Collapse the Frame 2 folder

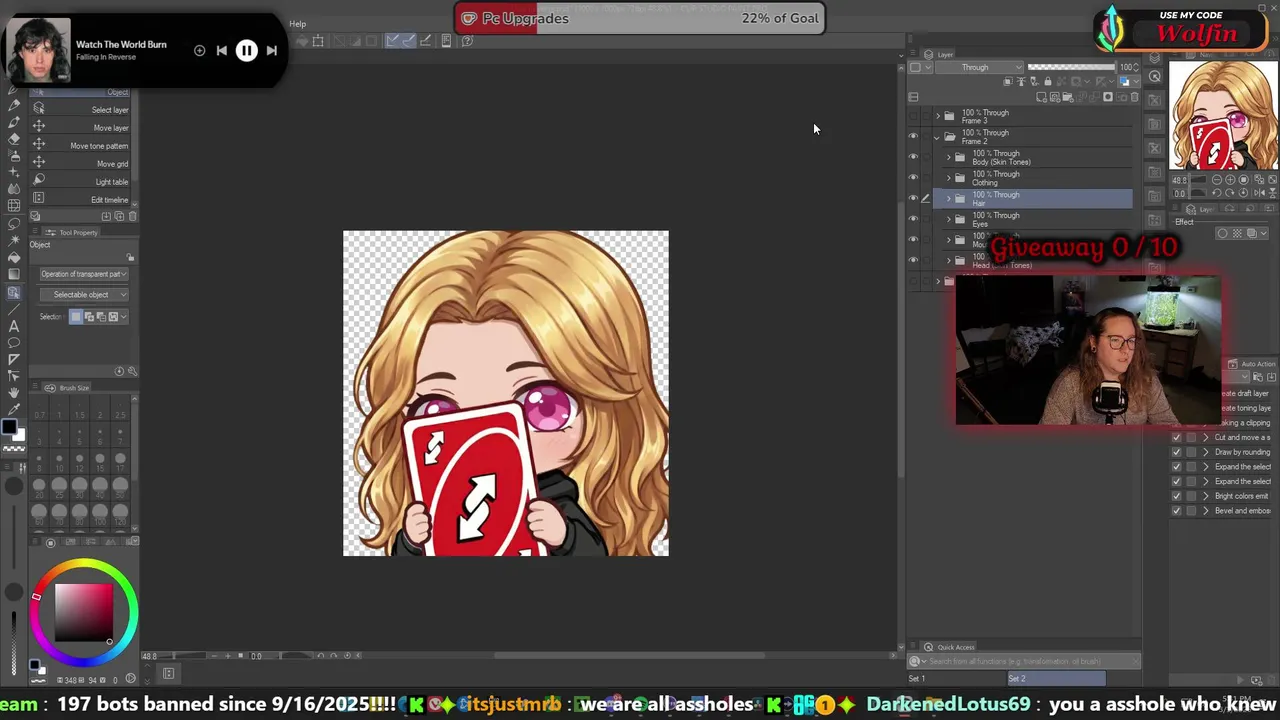point(937,138)
